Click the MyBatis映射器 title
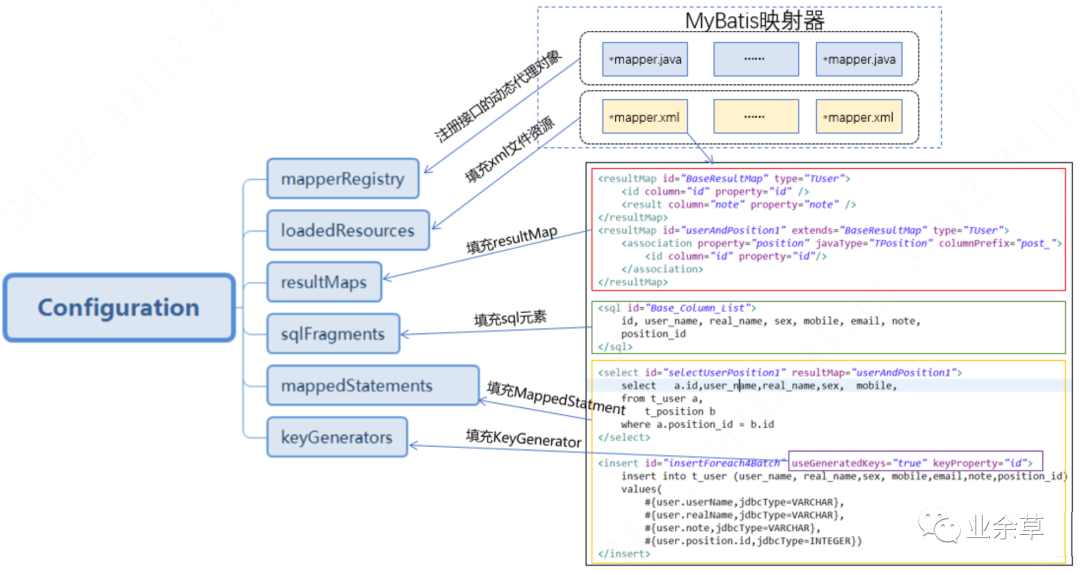This screenshot has height=575, width=1080. click(754, 20)
